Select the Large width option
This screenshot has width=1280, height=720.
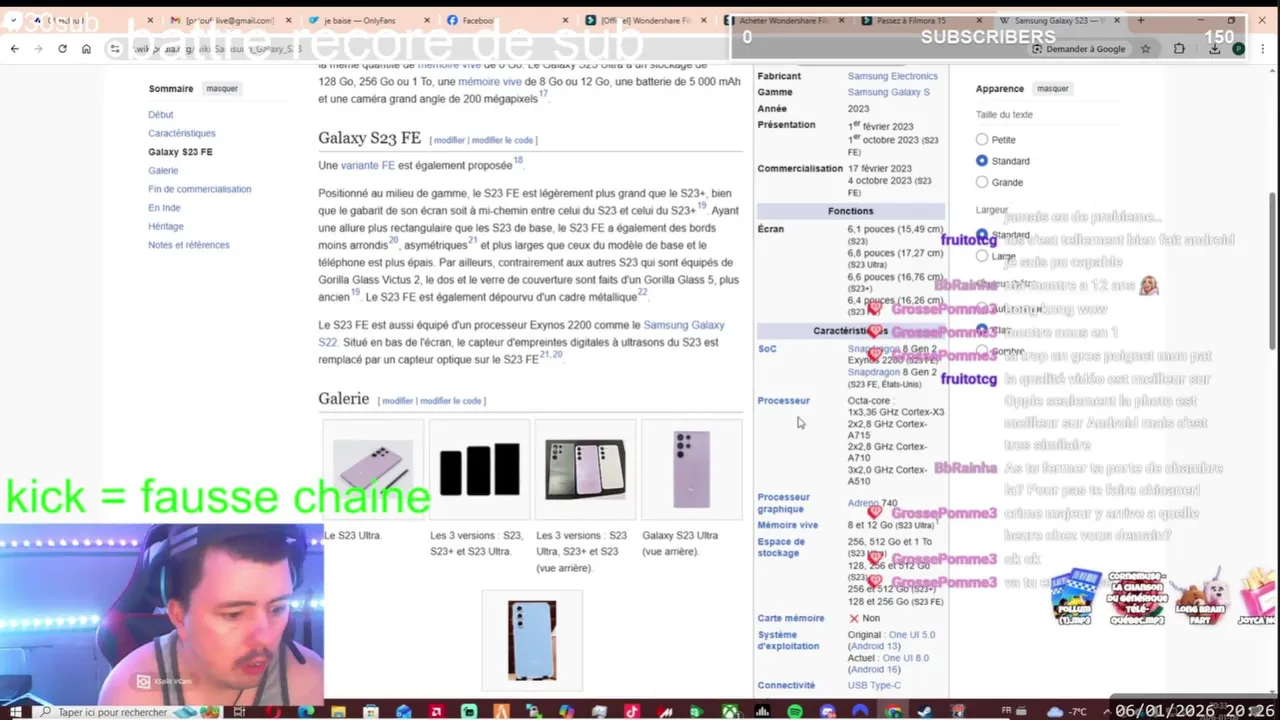982,256
